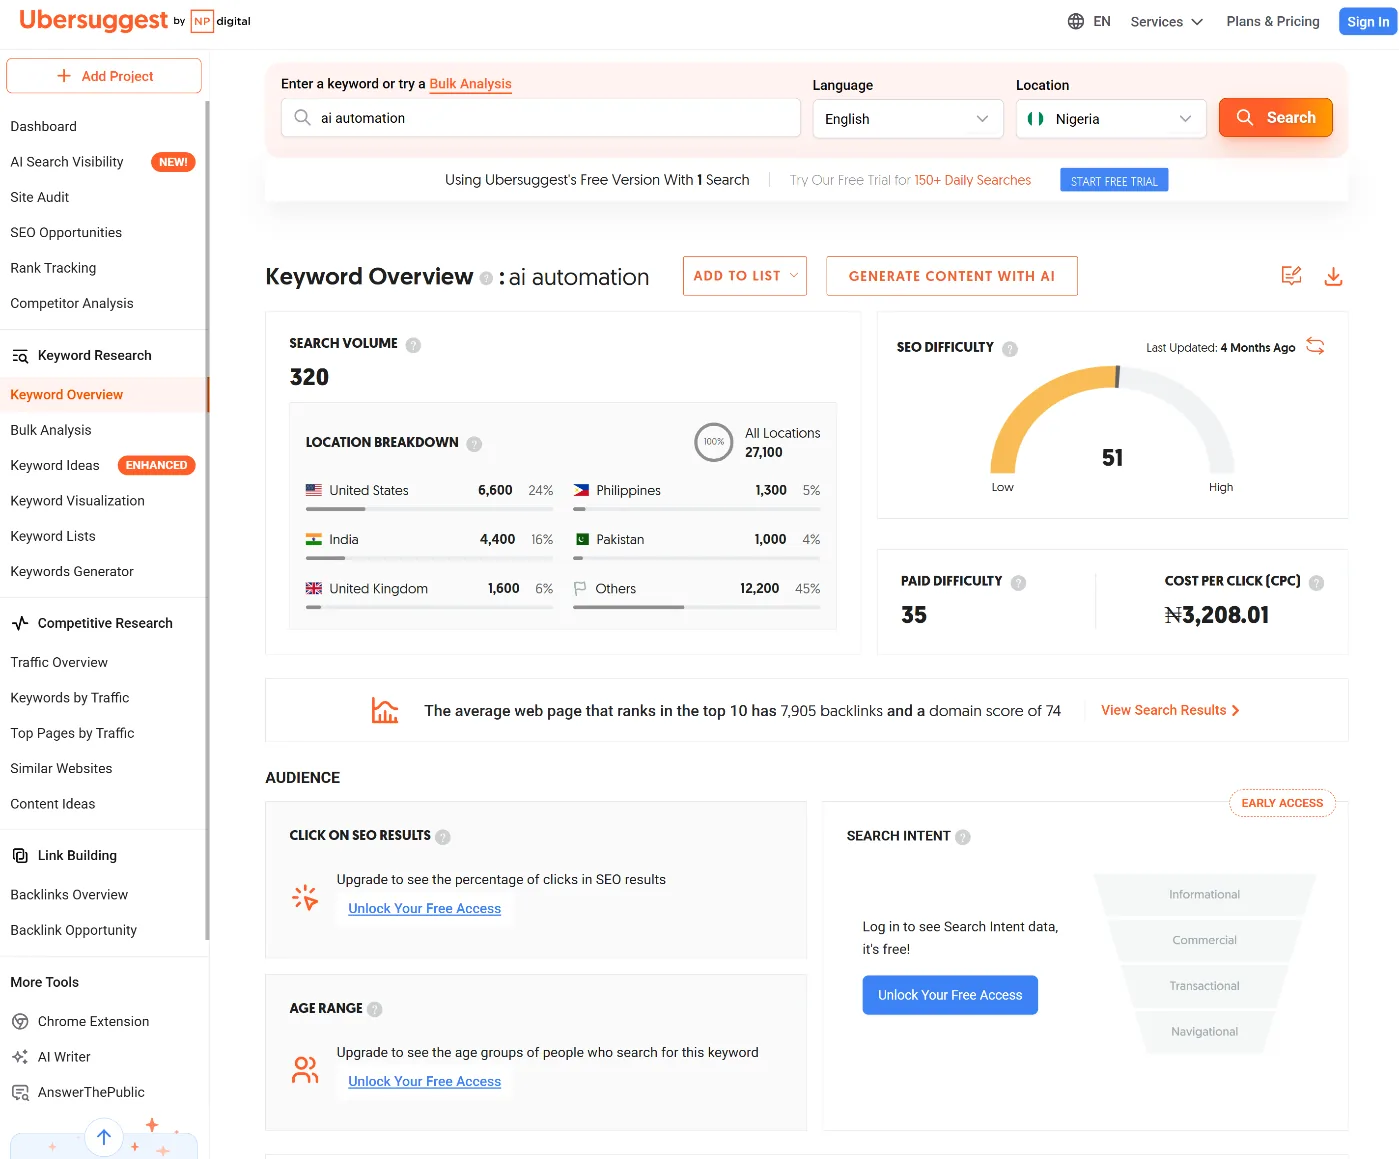Open the Location dropdown showing Nigeria
This screenshot has height=1159, width=1399.
(x=1110, y=118)
